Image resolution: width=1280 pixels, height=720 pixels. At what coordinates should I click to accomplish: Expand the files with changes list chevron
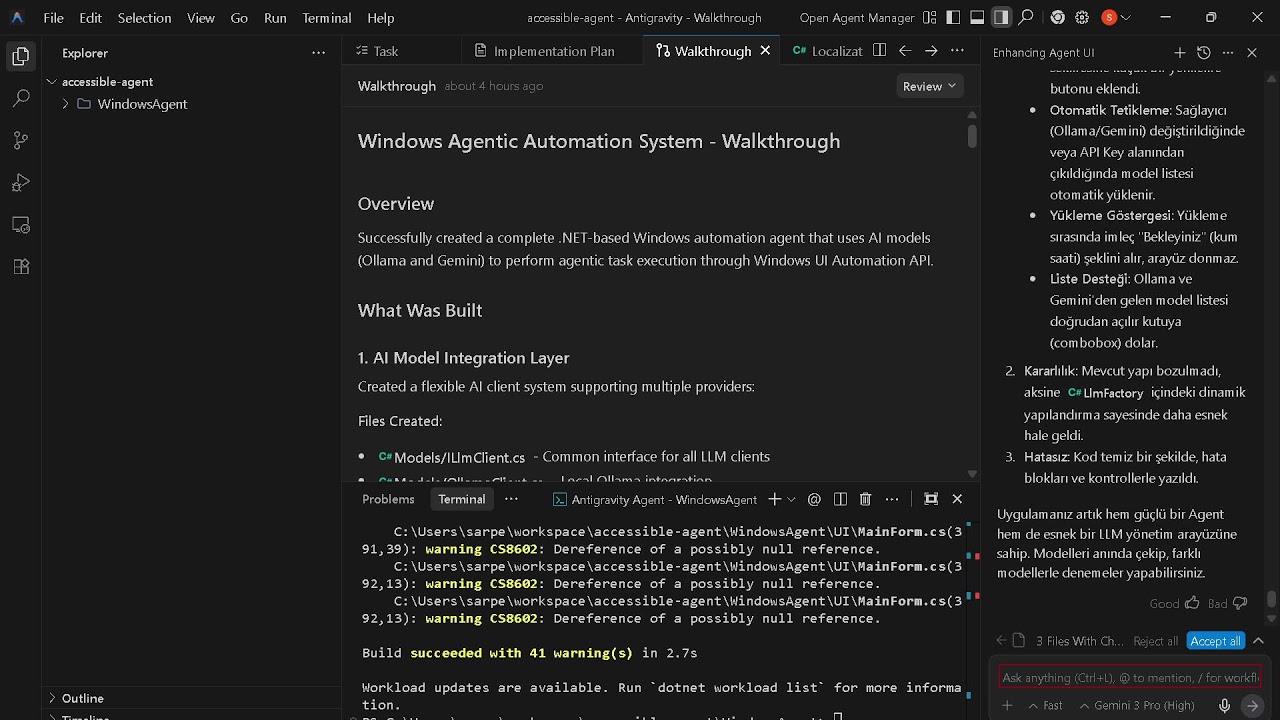(x=1258, y=641)
